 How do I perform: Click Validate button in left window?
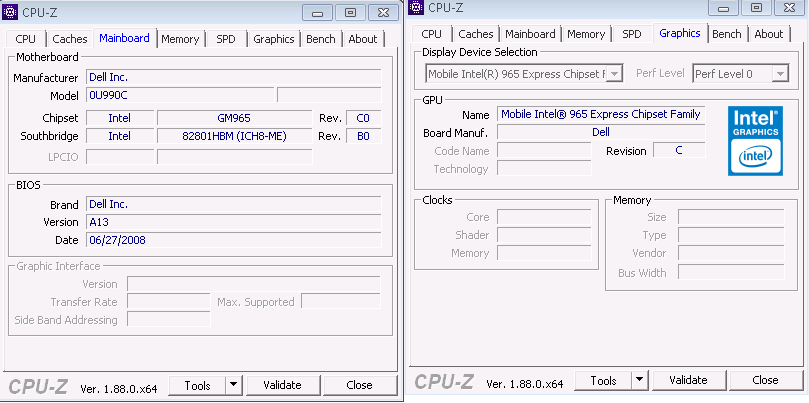pos(282,385)
